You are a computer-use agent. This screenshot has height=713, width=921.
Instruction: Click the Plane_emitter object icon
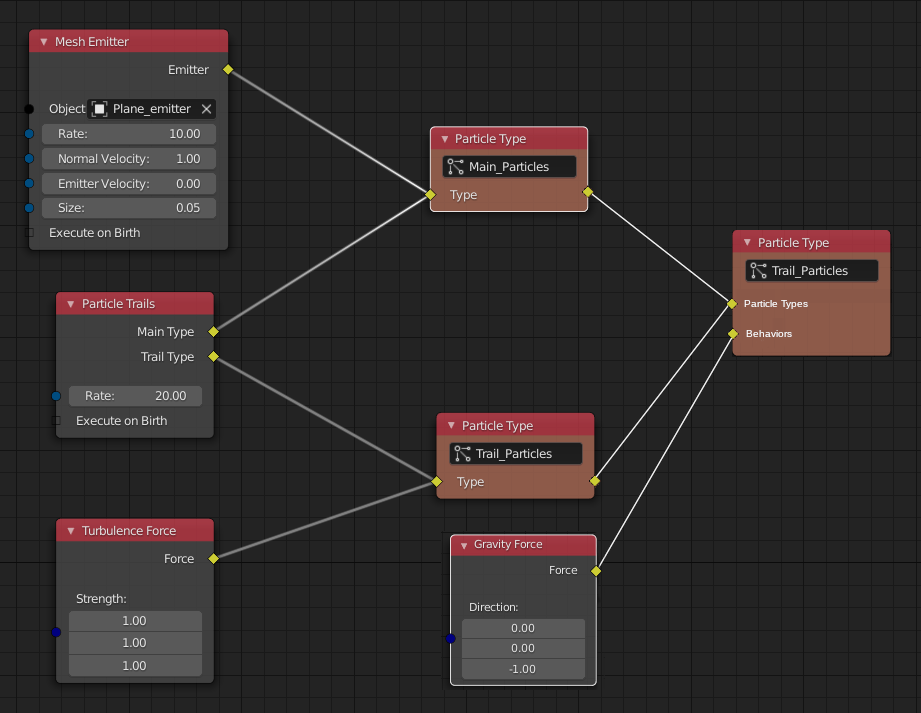(100, 109)
